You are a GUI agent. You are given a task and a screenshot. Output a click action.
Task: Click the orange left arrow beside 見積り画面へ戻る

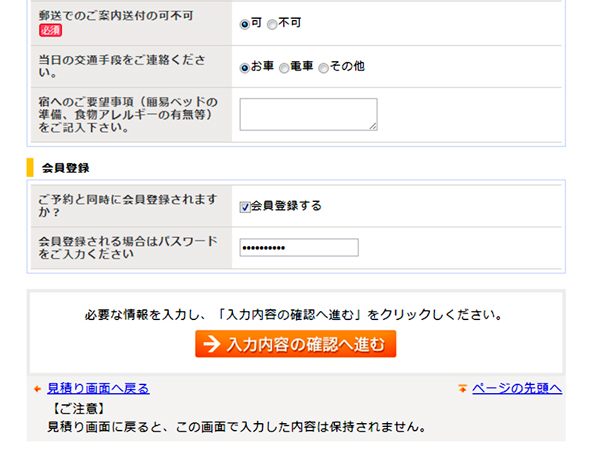(x=38, y=389)
